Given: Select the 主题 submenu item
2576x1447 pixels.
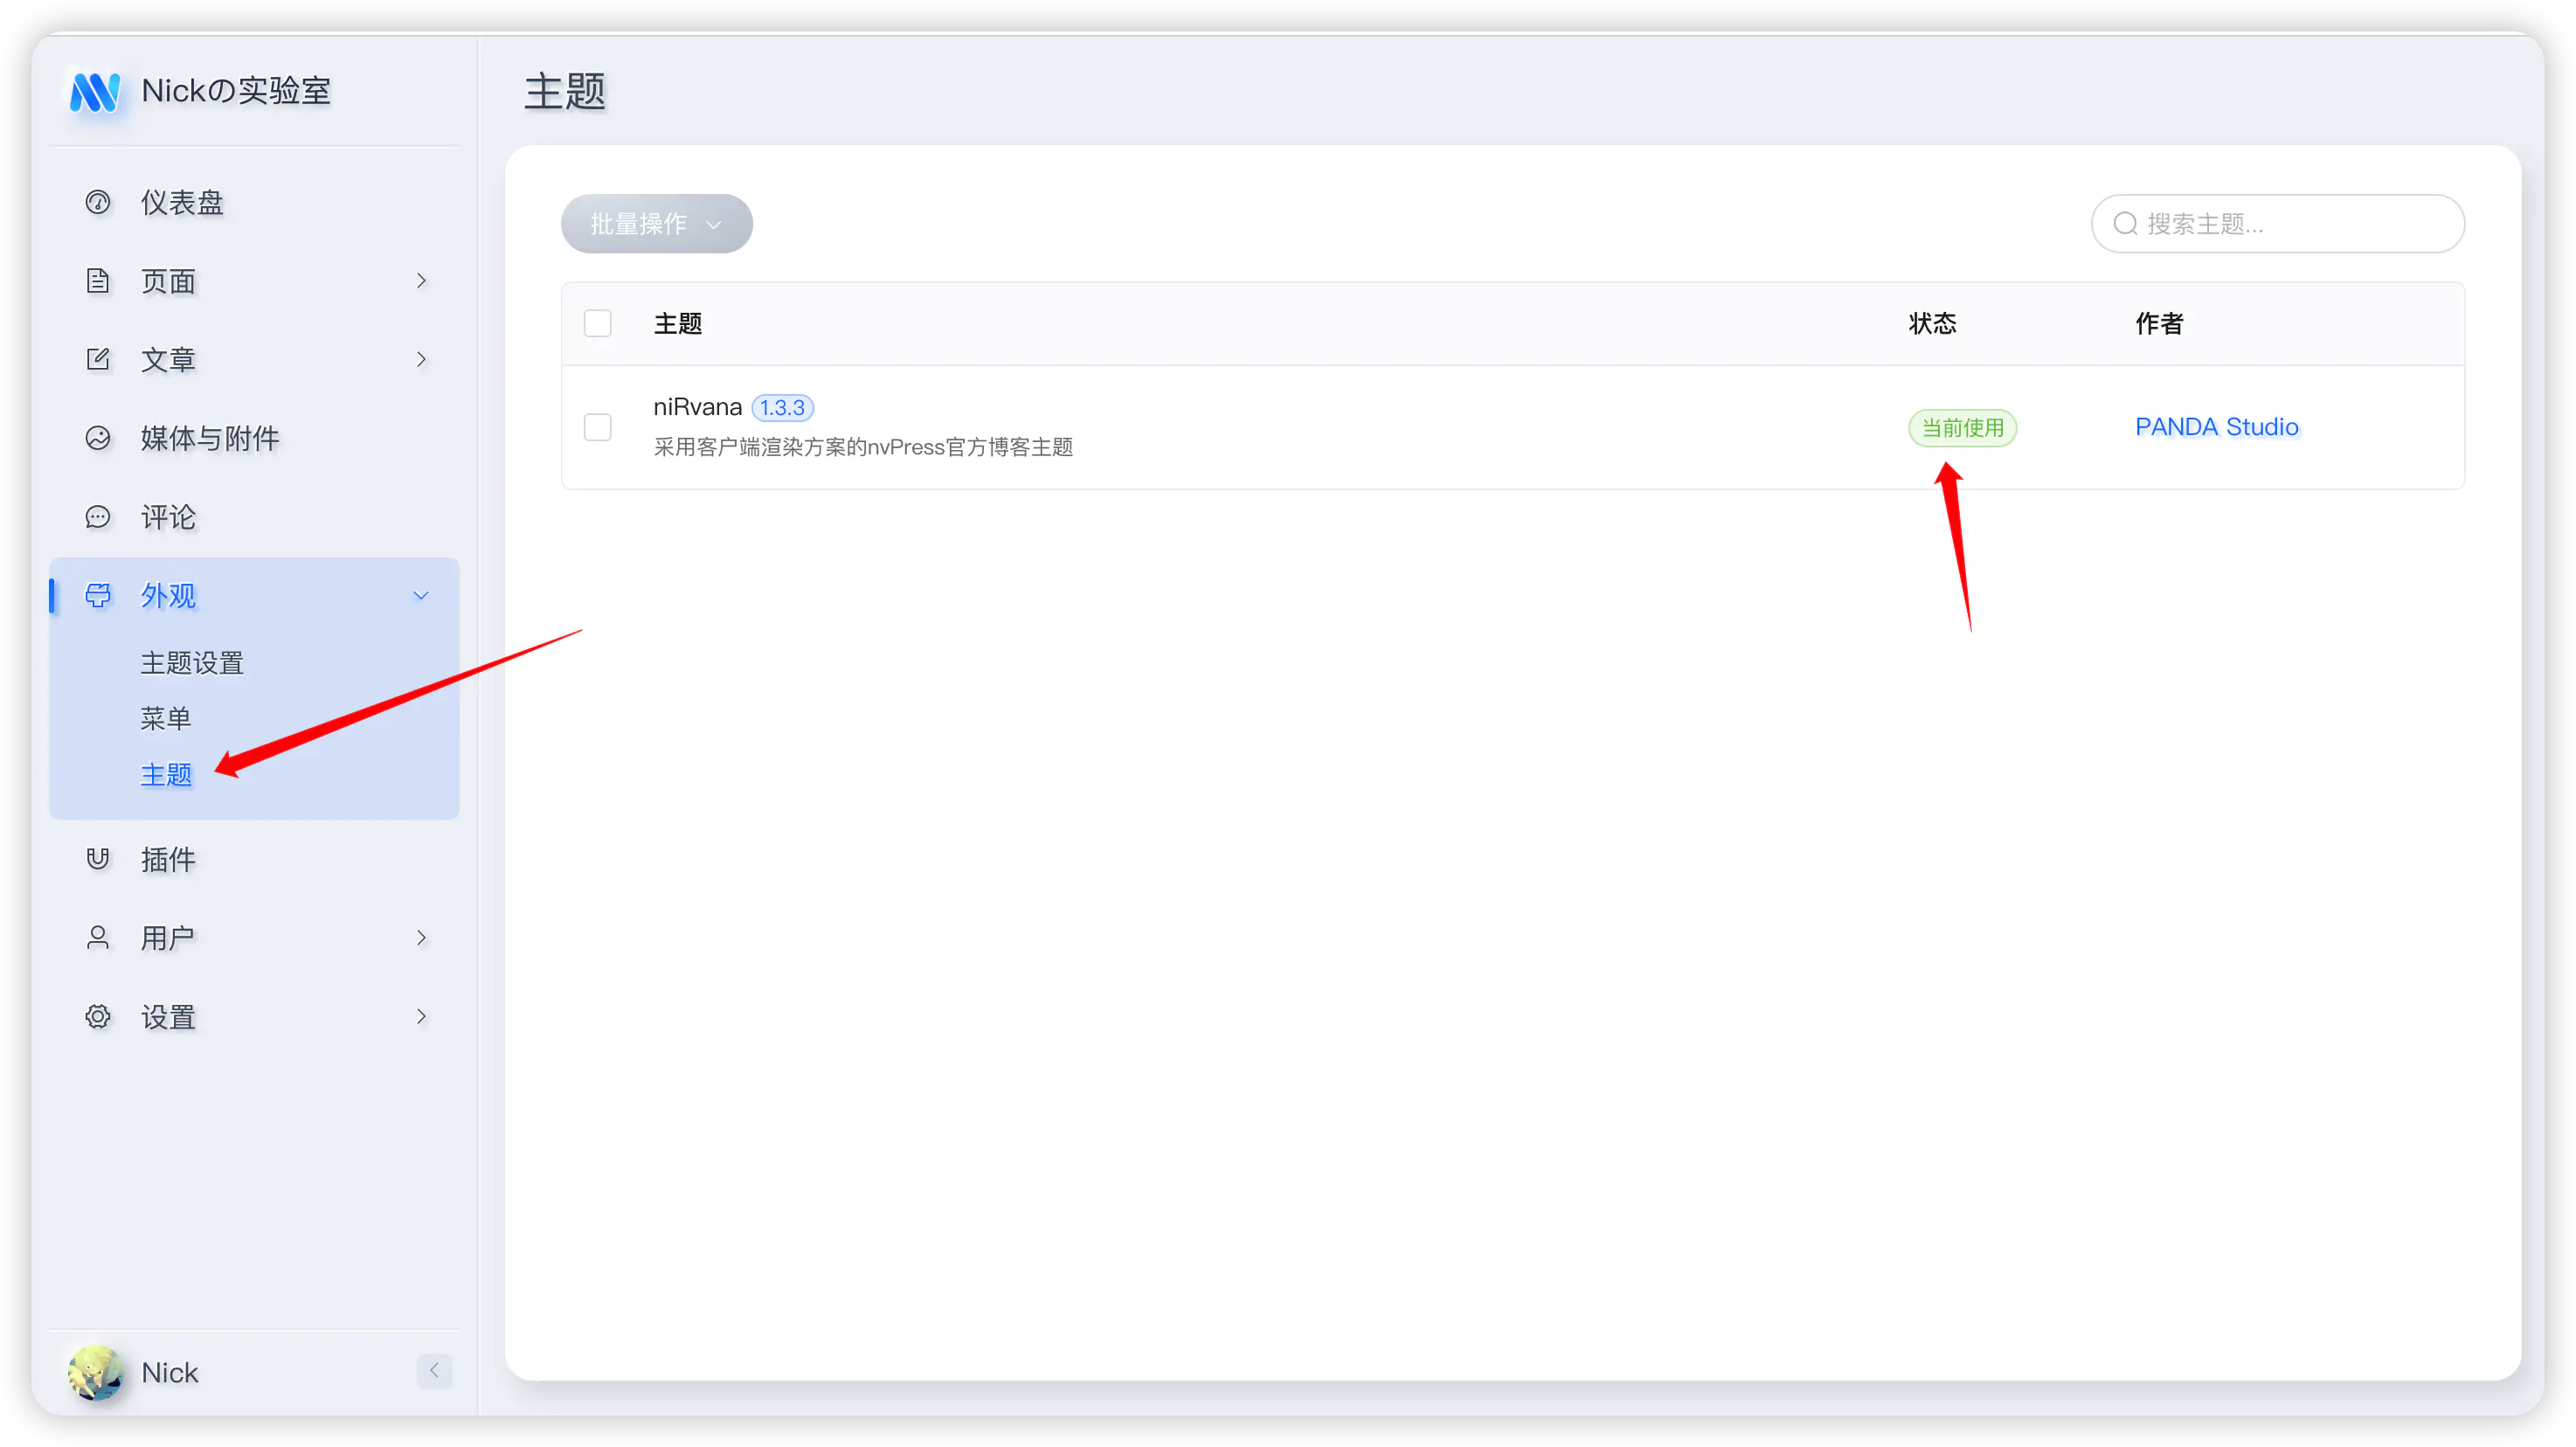Looking at the screenshot, I should (x=166, y=775).
